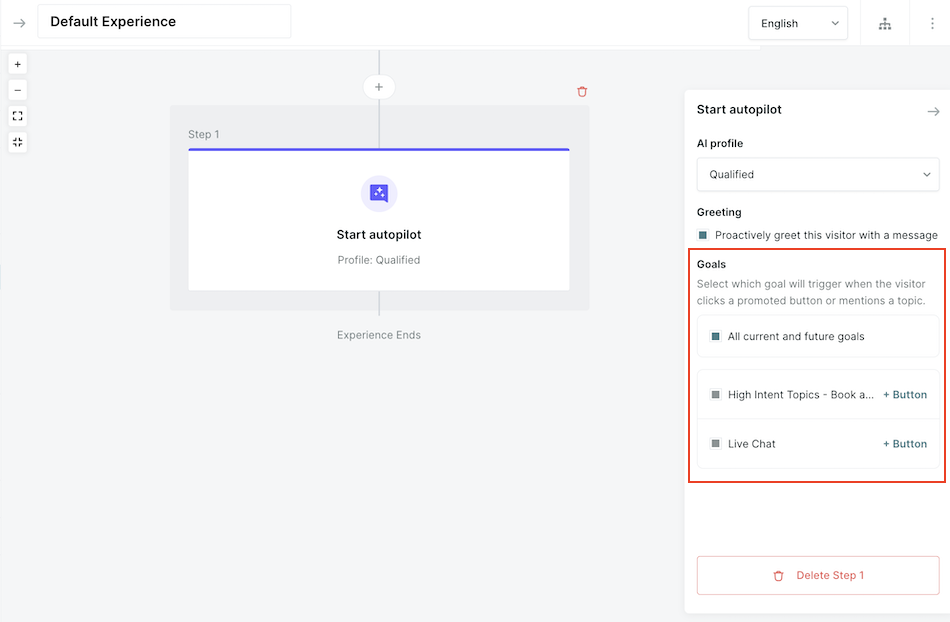Click the back arrow beside Default Experience
The height and width of the screenshot is (622, 950).
[x=19, y=23]
